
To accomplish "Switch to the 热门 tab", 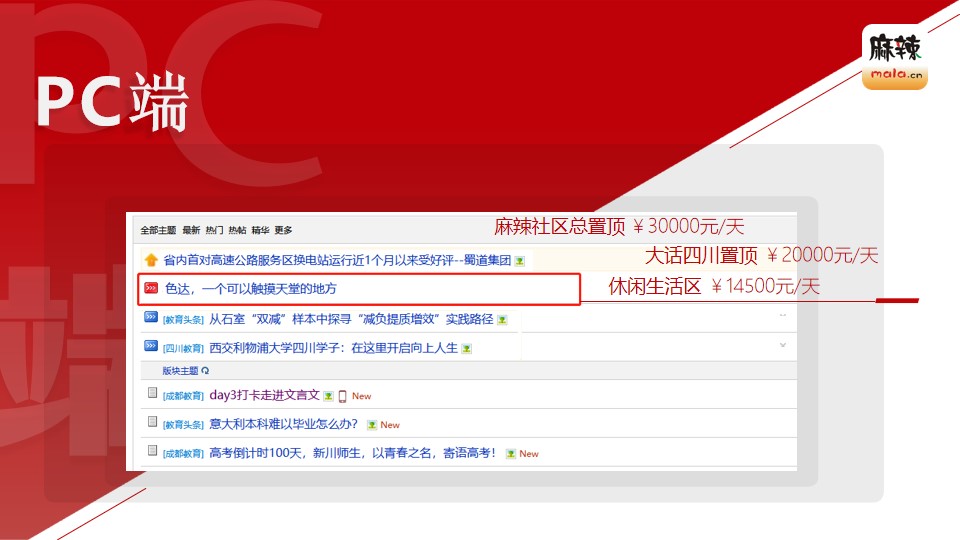I will coord(214,230).
